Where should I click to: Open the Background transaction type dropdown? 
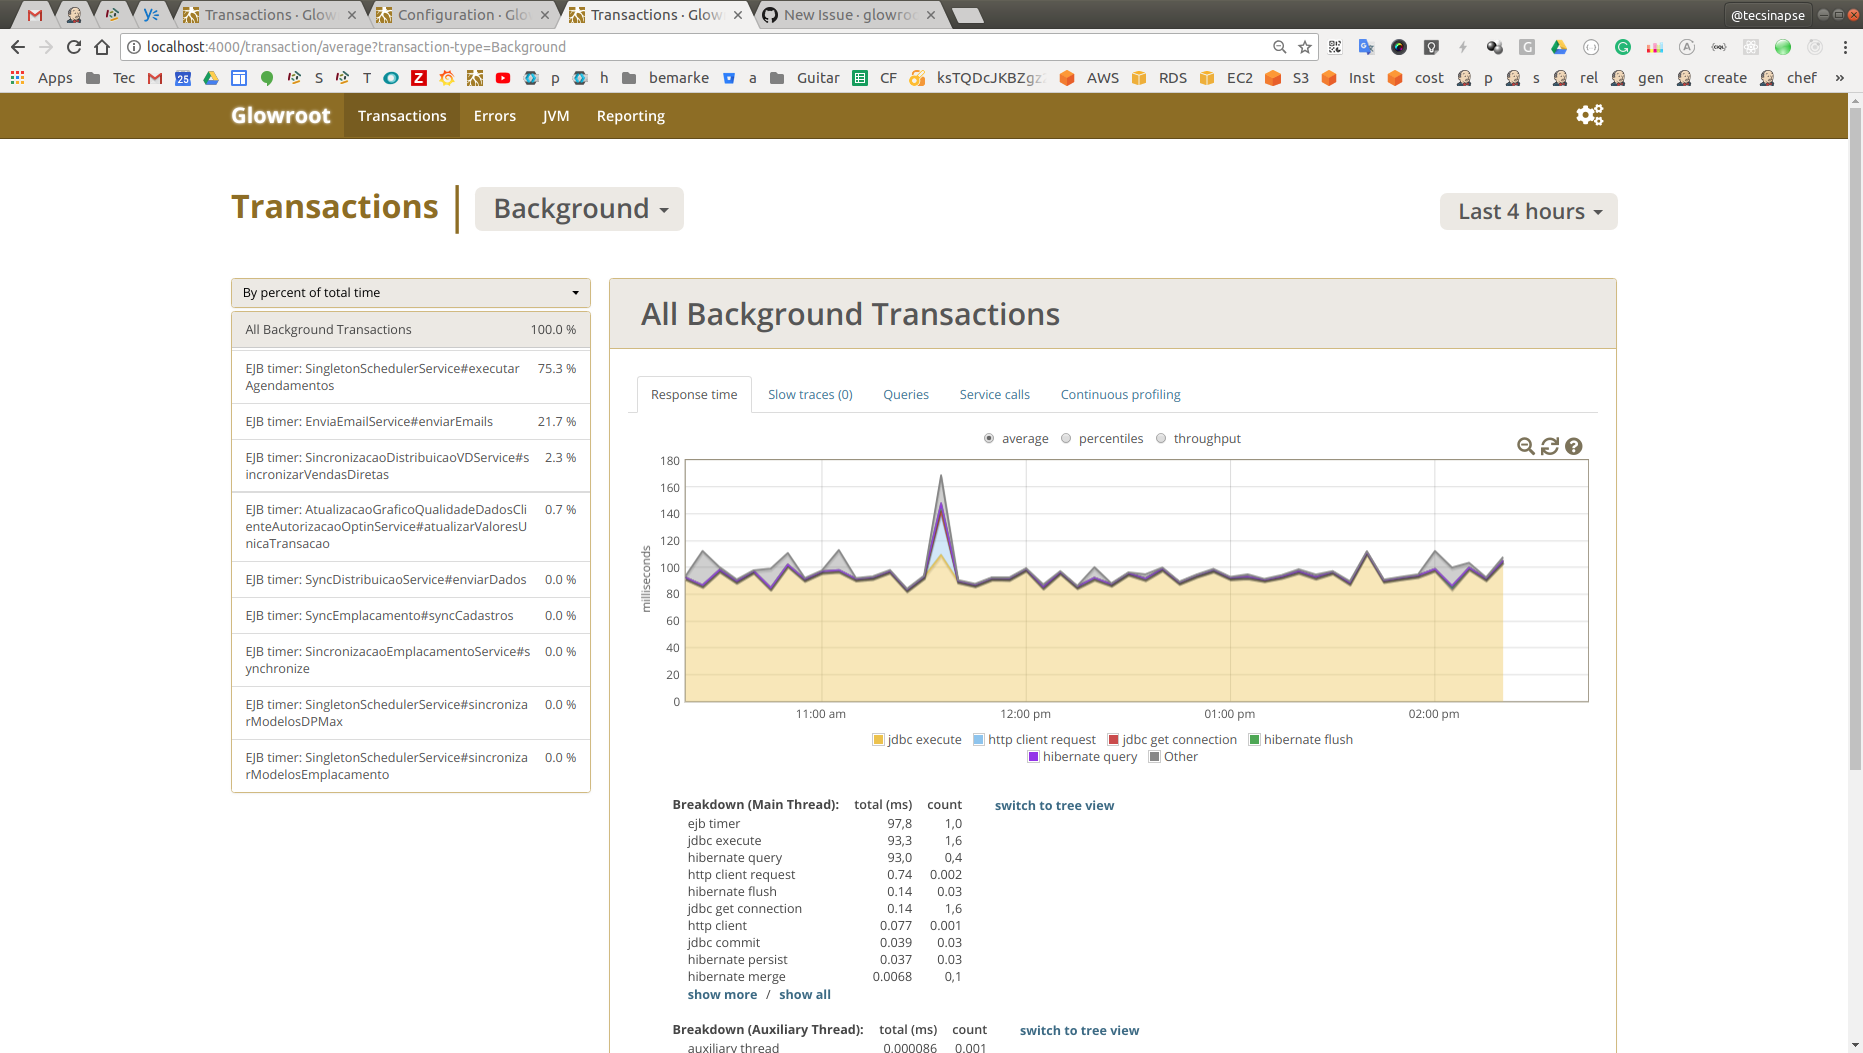point(578,209)
